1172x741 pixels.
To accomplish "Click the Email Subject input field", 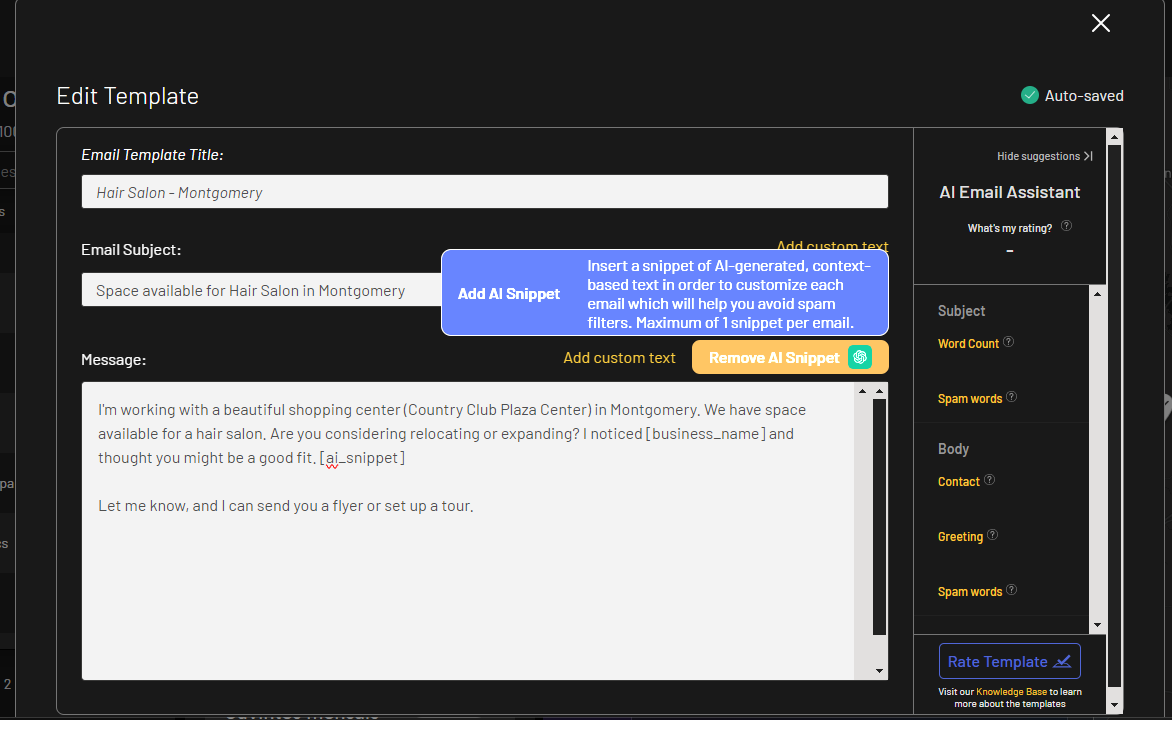I will 262,289.
